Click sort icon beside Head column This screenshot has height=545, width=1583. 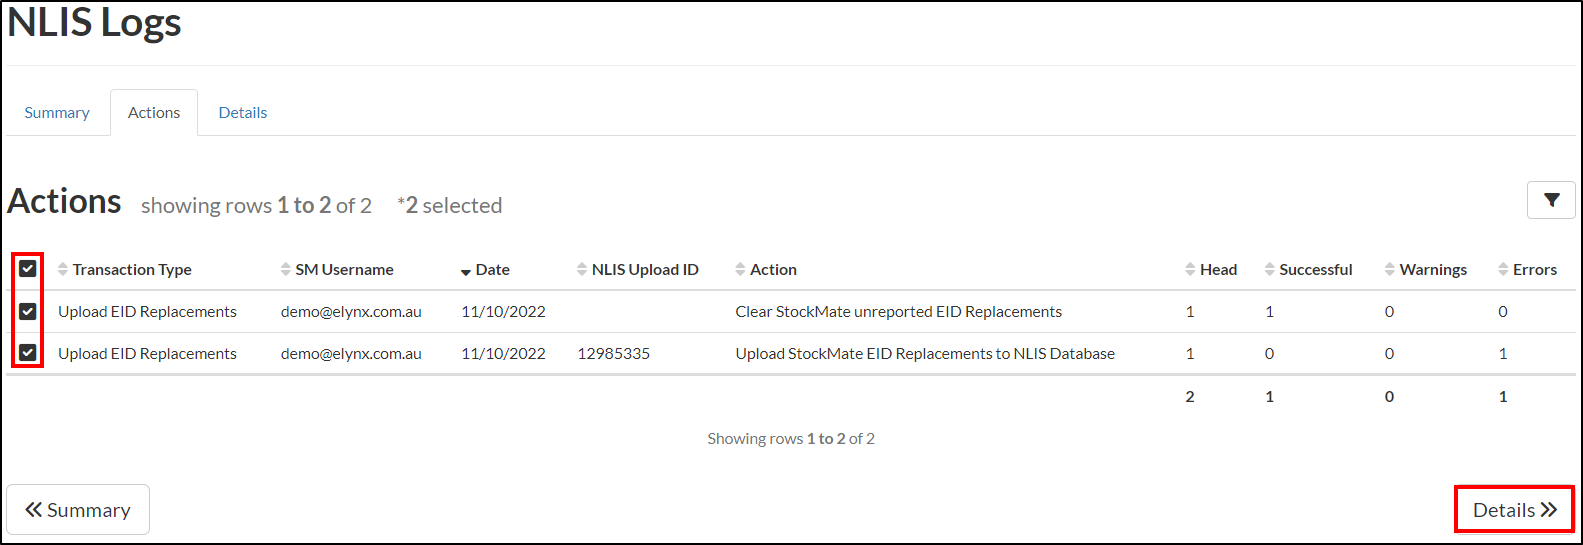coord(1190,270)
